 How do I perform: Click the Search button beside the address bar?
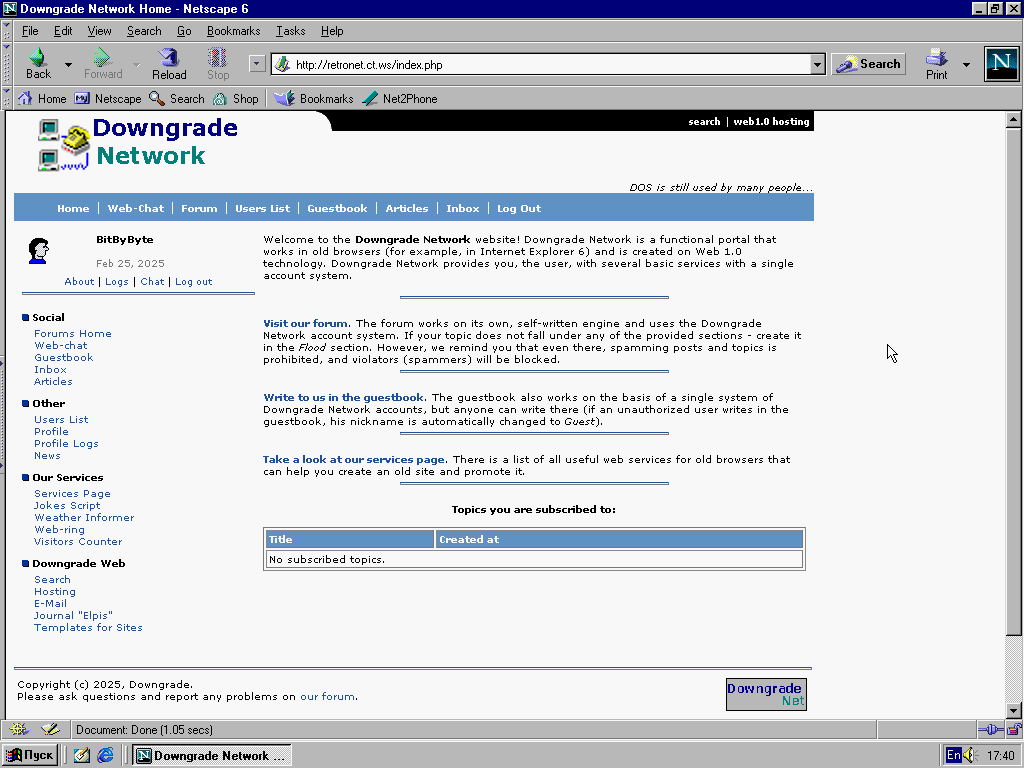(x=868, y=64)
